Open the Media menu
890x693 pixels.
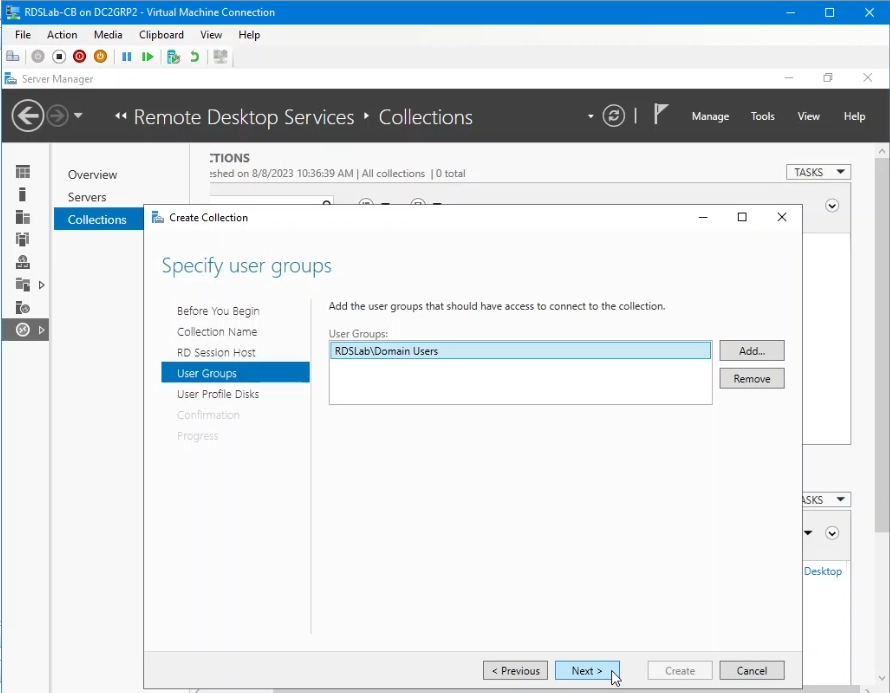(107, 34)
